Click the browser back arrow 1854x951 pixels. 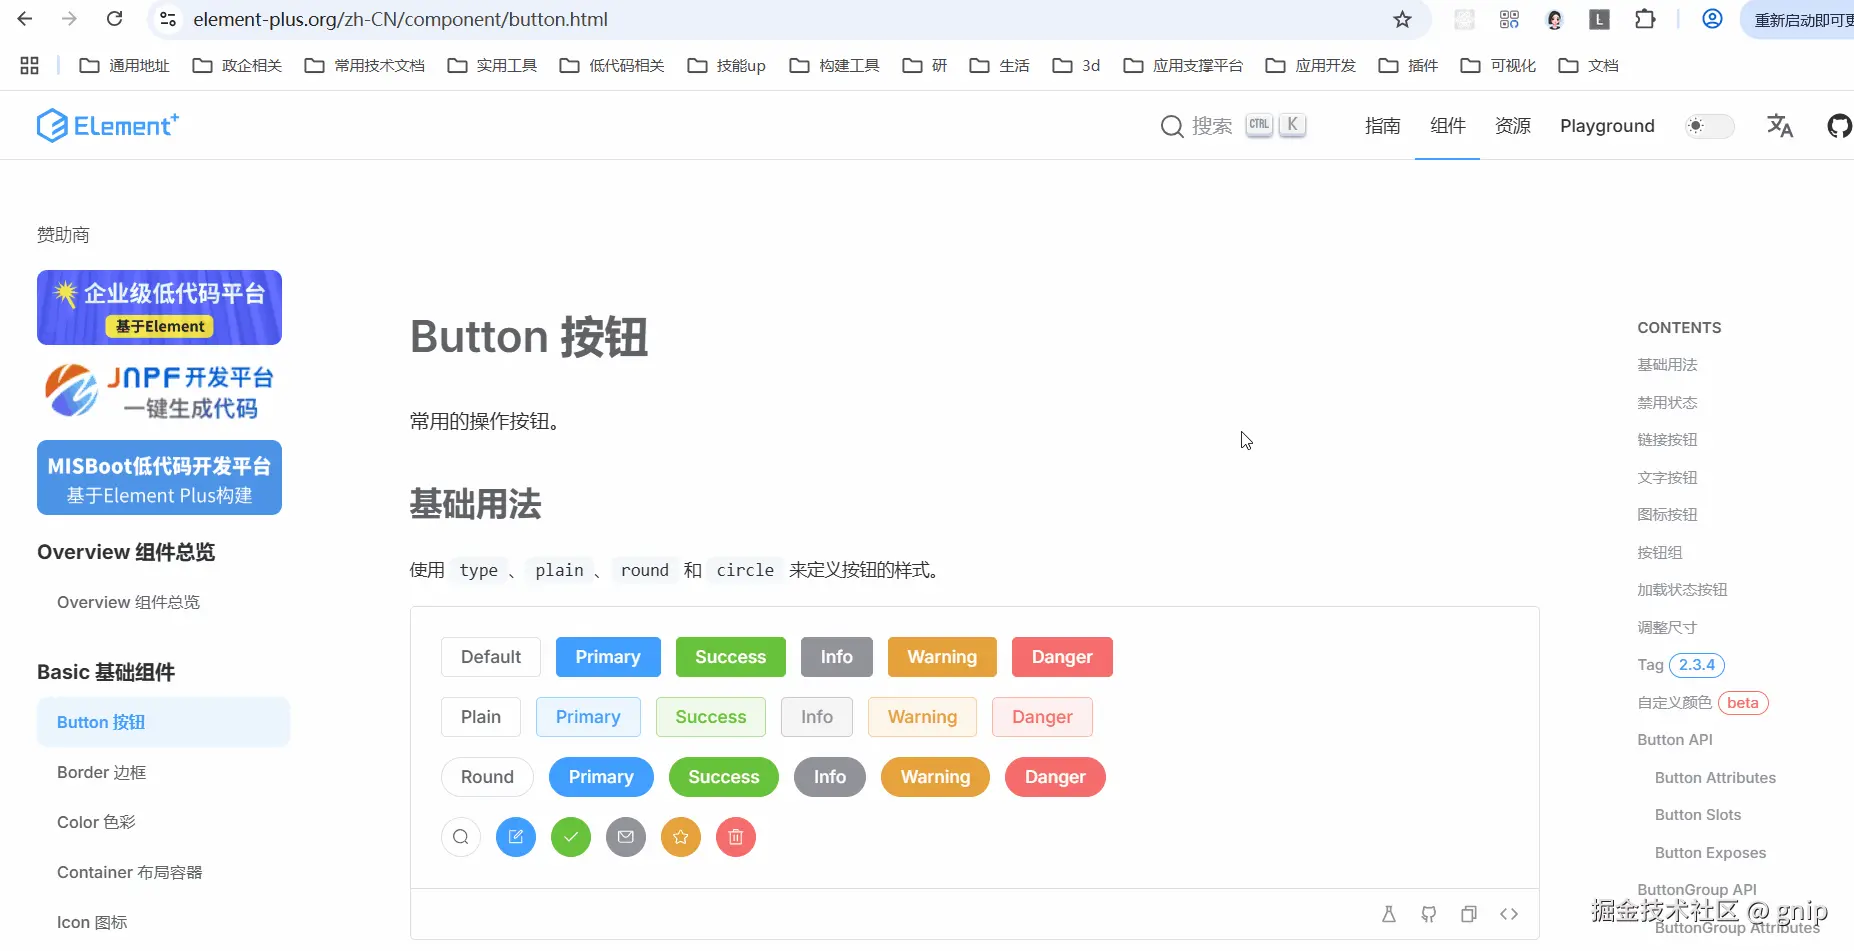[25, 19]
